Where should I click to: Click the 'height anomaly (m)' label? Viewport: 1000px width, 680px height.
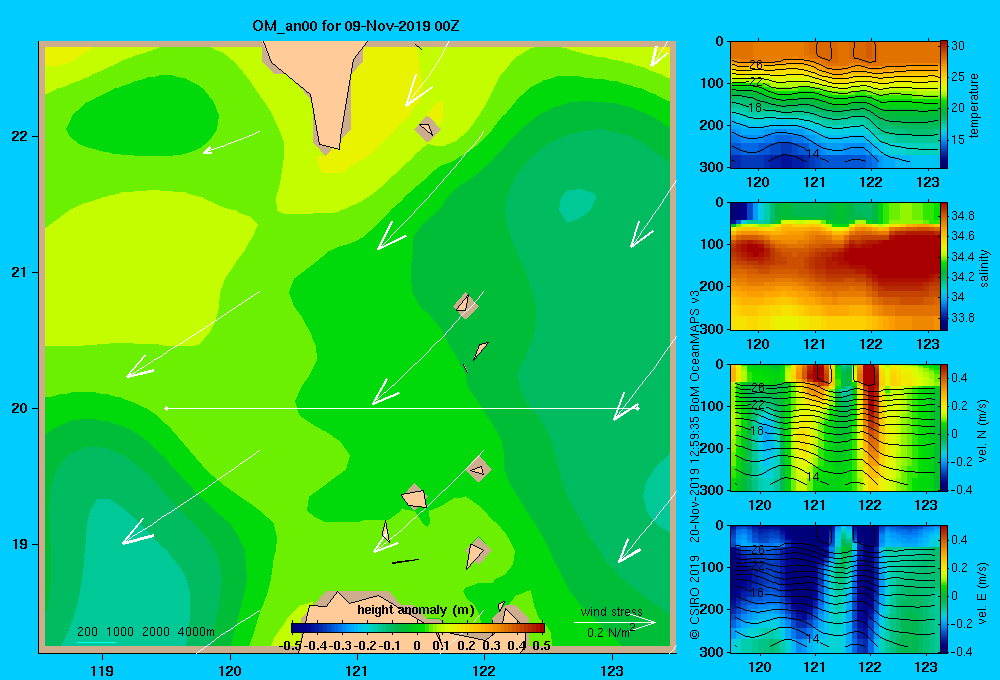click(416, 610)
